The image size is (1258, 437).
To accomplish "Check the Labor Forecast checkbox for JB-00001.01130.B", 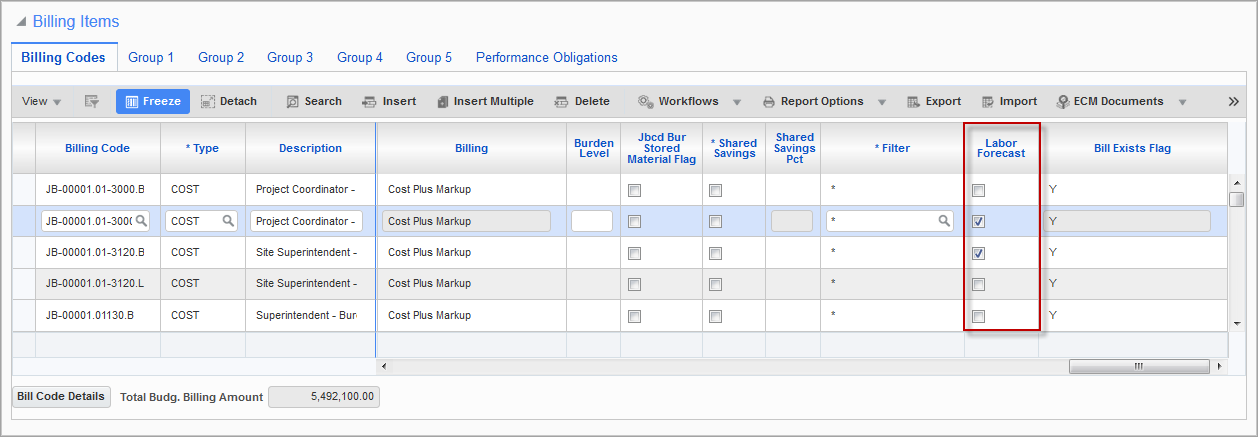I will pos(979,316).
